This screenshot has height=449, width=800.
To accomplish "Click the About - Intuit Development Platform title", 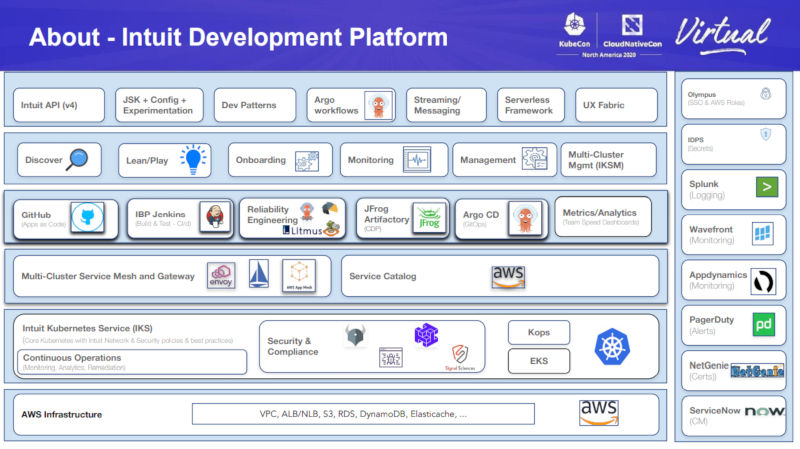I will pyautogui.click(x=238, y=37).
